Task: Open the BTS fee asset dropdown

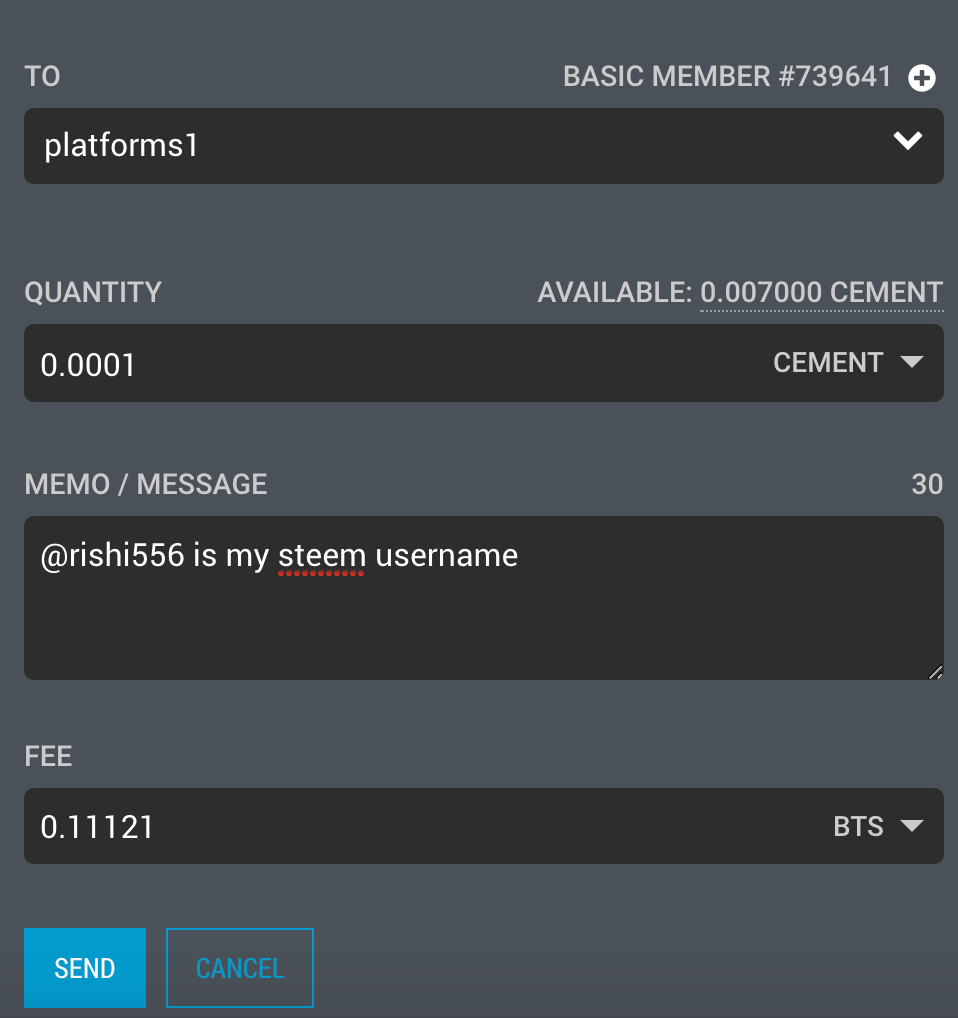Action: [878, 826]
